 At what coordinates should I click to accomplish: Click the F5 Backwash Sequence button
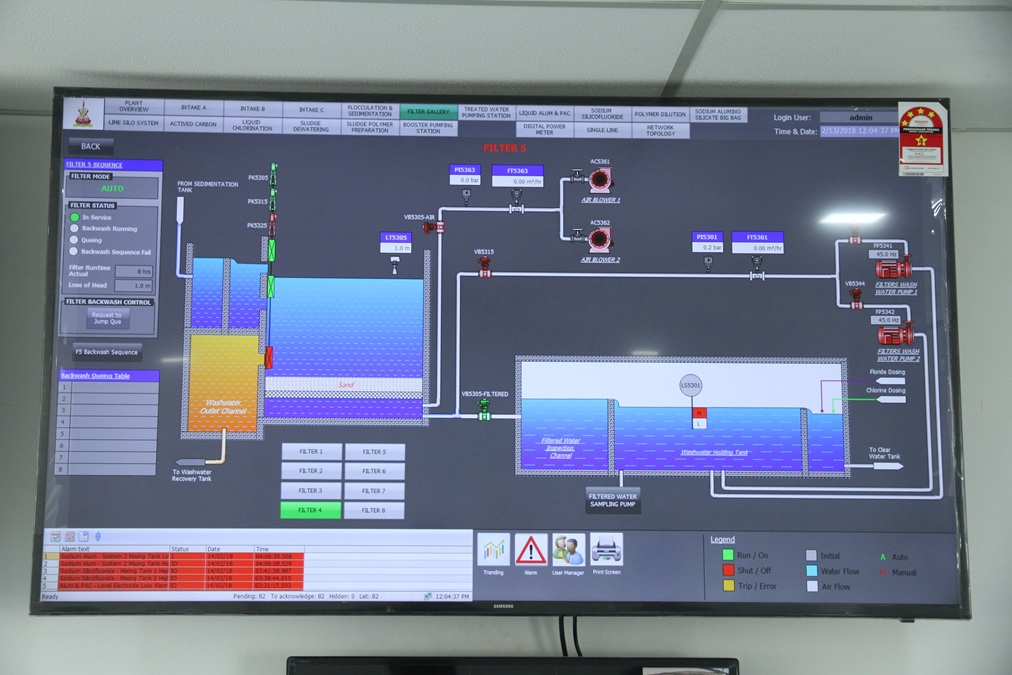[107, 352]
